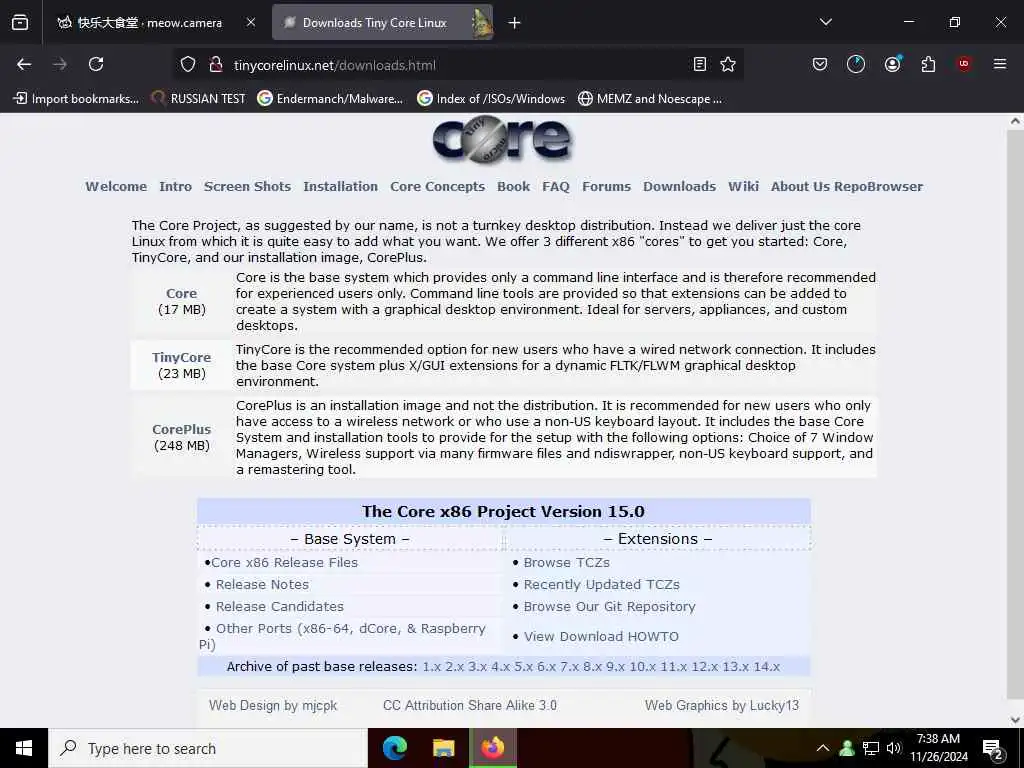Open Browse TCZs link

[567, 562]
